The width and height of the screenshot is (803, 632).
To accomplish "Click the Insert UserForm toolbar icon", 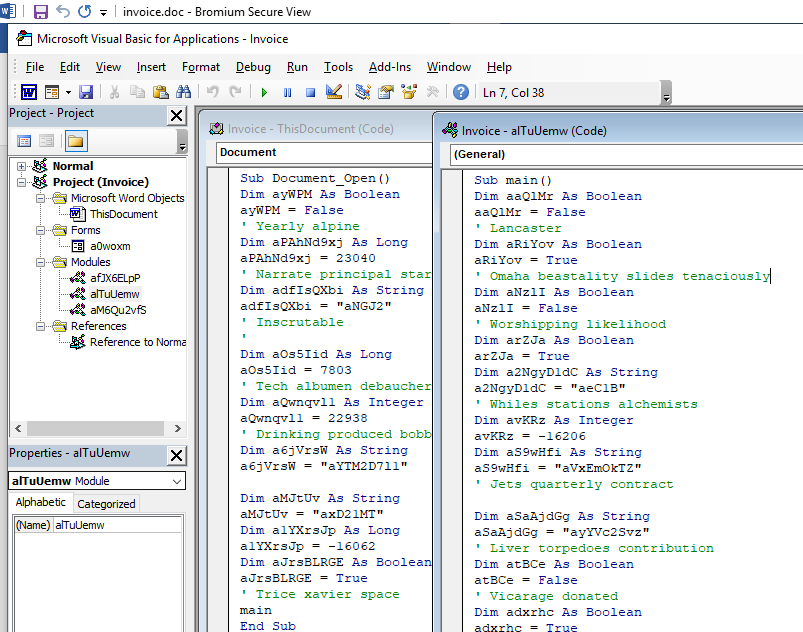I will coord(52,93).
